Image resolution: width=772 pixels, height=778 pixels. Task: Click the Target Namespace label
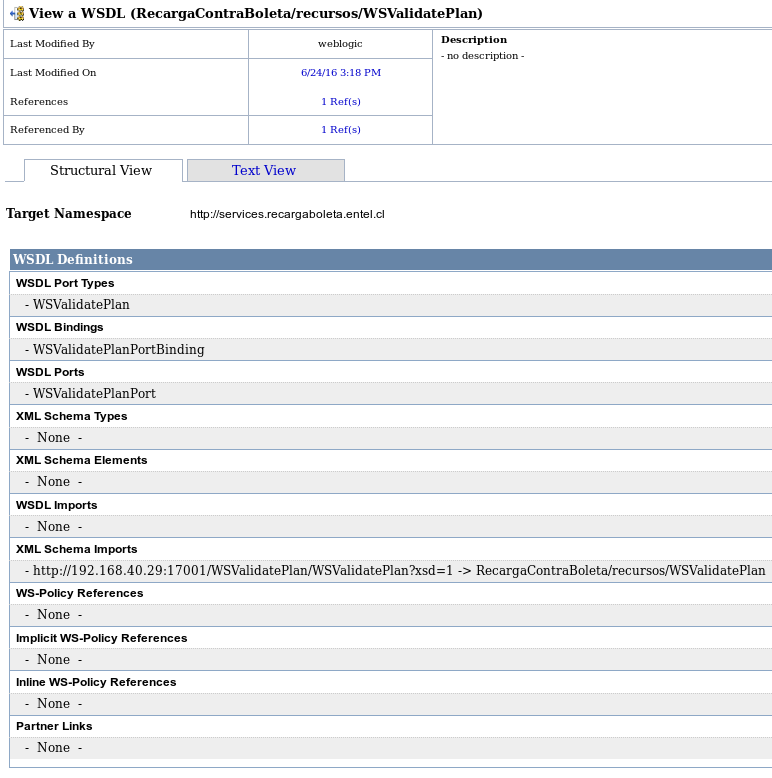(x=68, y=214)
